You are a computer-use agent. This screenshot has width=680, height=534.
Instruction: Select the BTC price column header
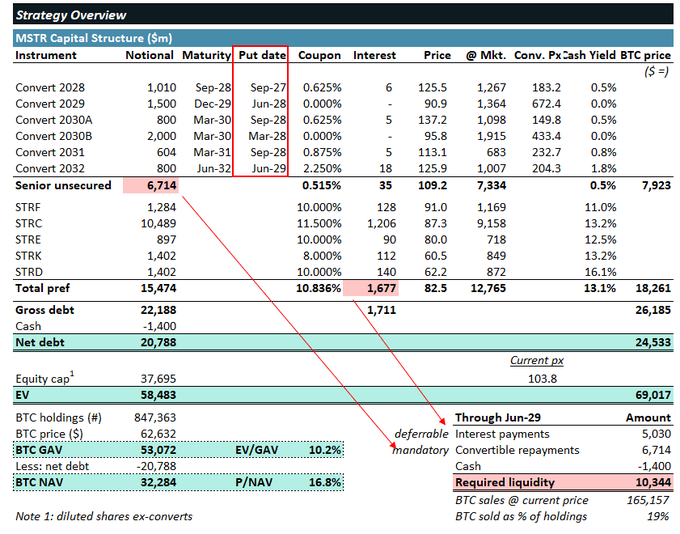[645, 55]
